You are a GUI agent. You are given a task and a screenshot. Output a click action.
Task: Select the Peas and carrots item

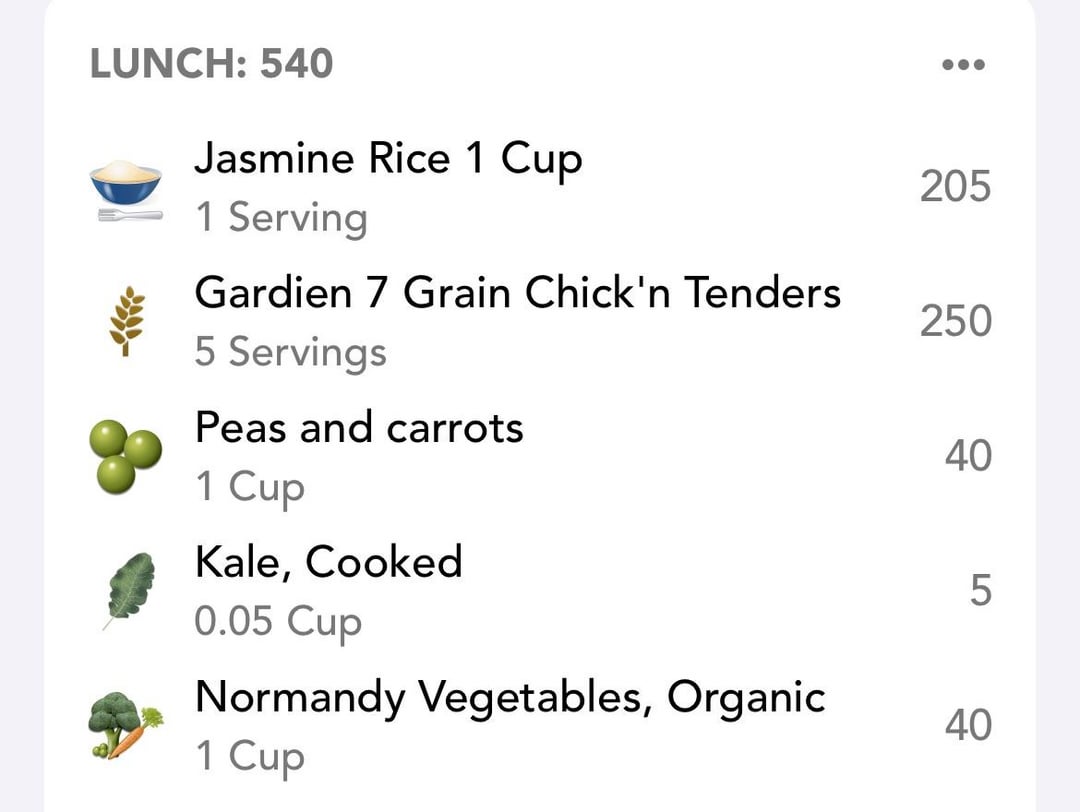359,428
